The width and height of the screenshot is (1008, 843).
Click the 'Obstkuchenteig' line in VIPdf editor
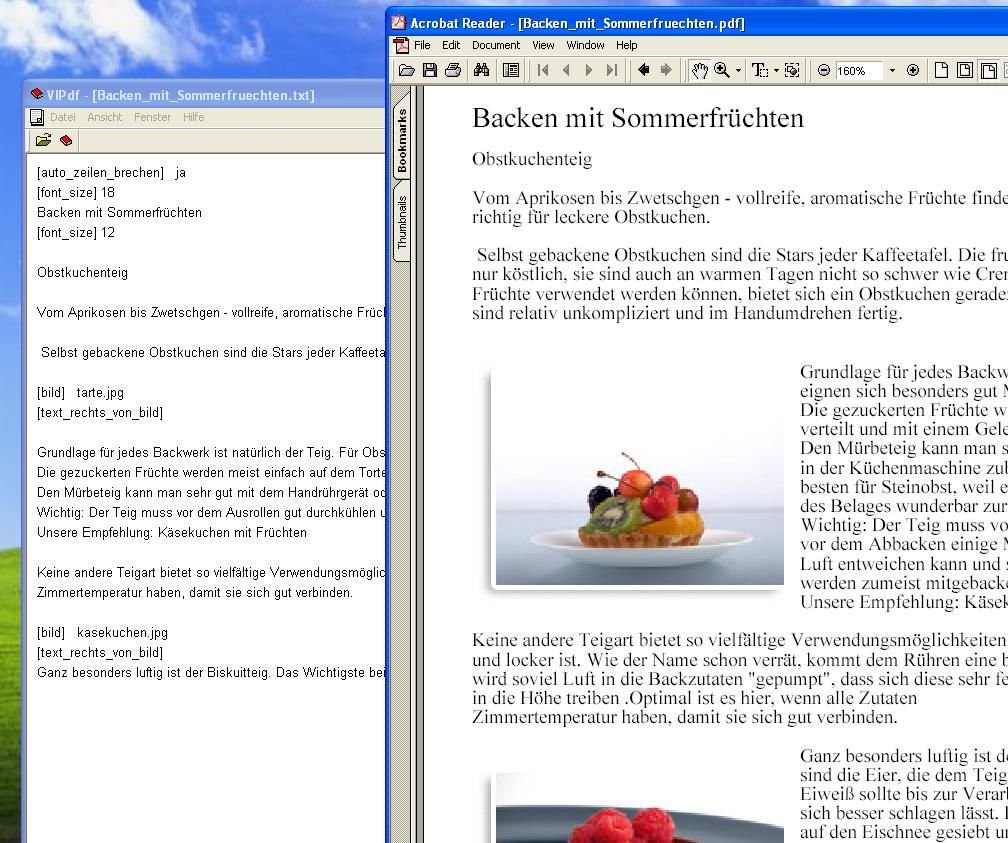(82, 273)
